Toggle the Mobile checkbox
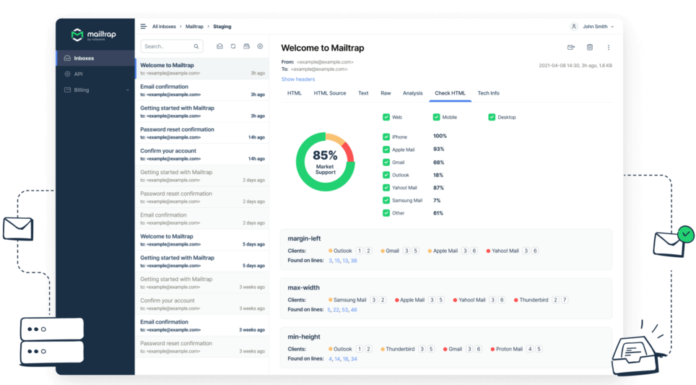The height and width of the screenshot is (385, 696). (436, 117)
